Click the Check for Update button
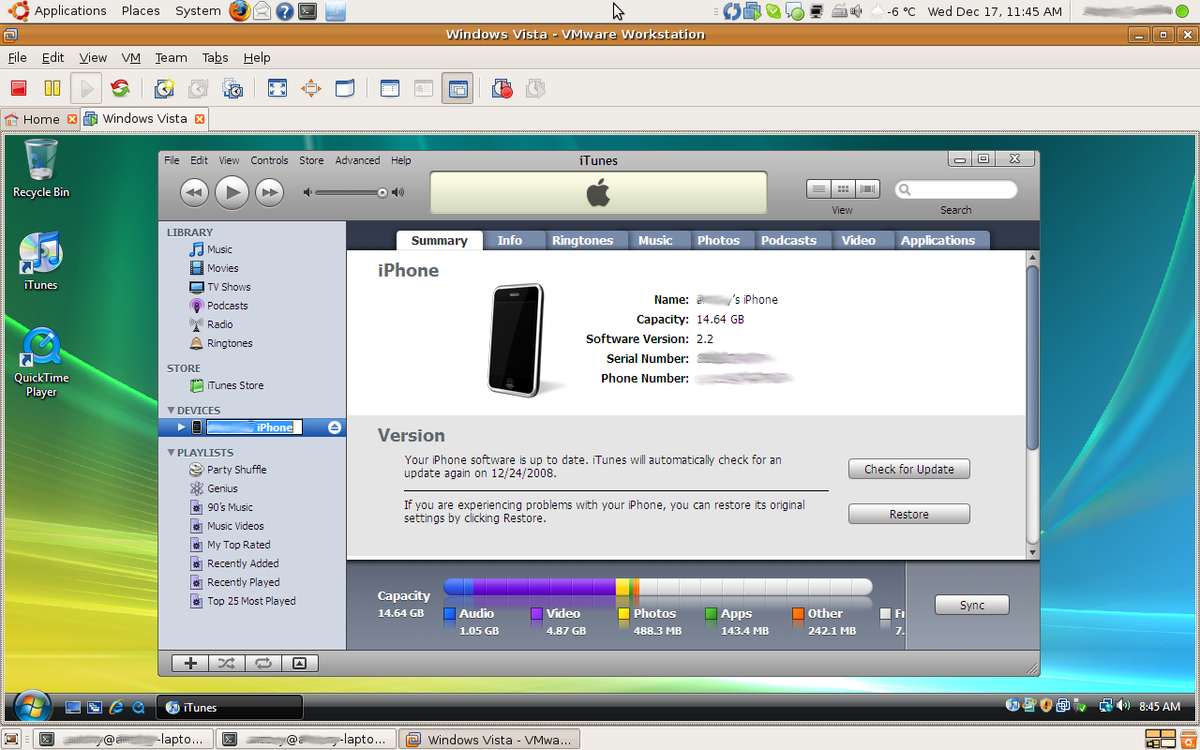Viewport: 1200px width, 750px height. tap(909, 469)
